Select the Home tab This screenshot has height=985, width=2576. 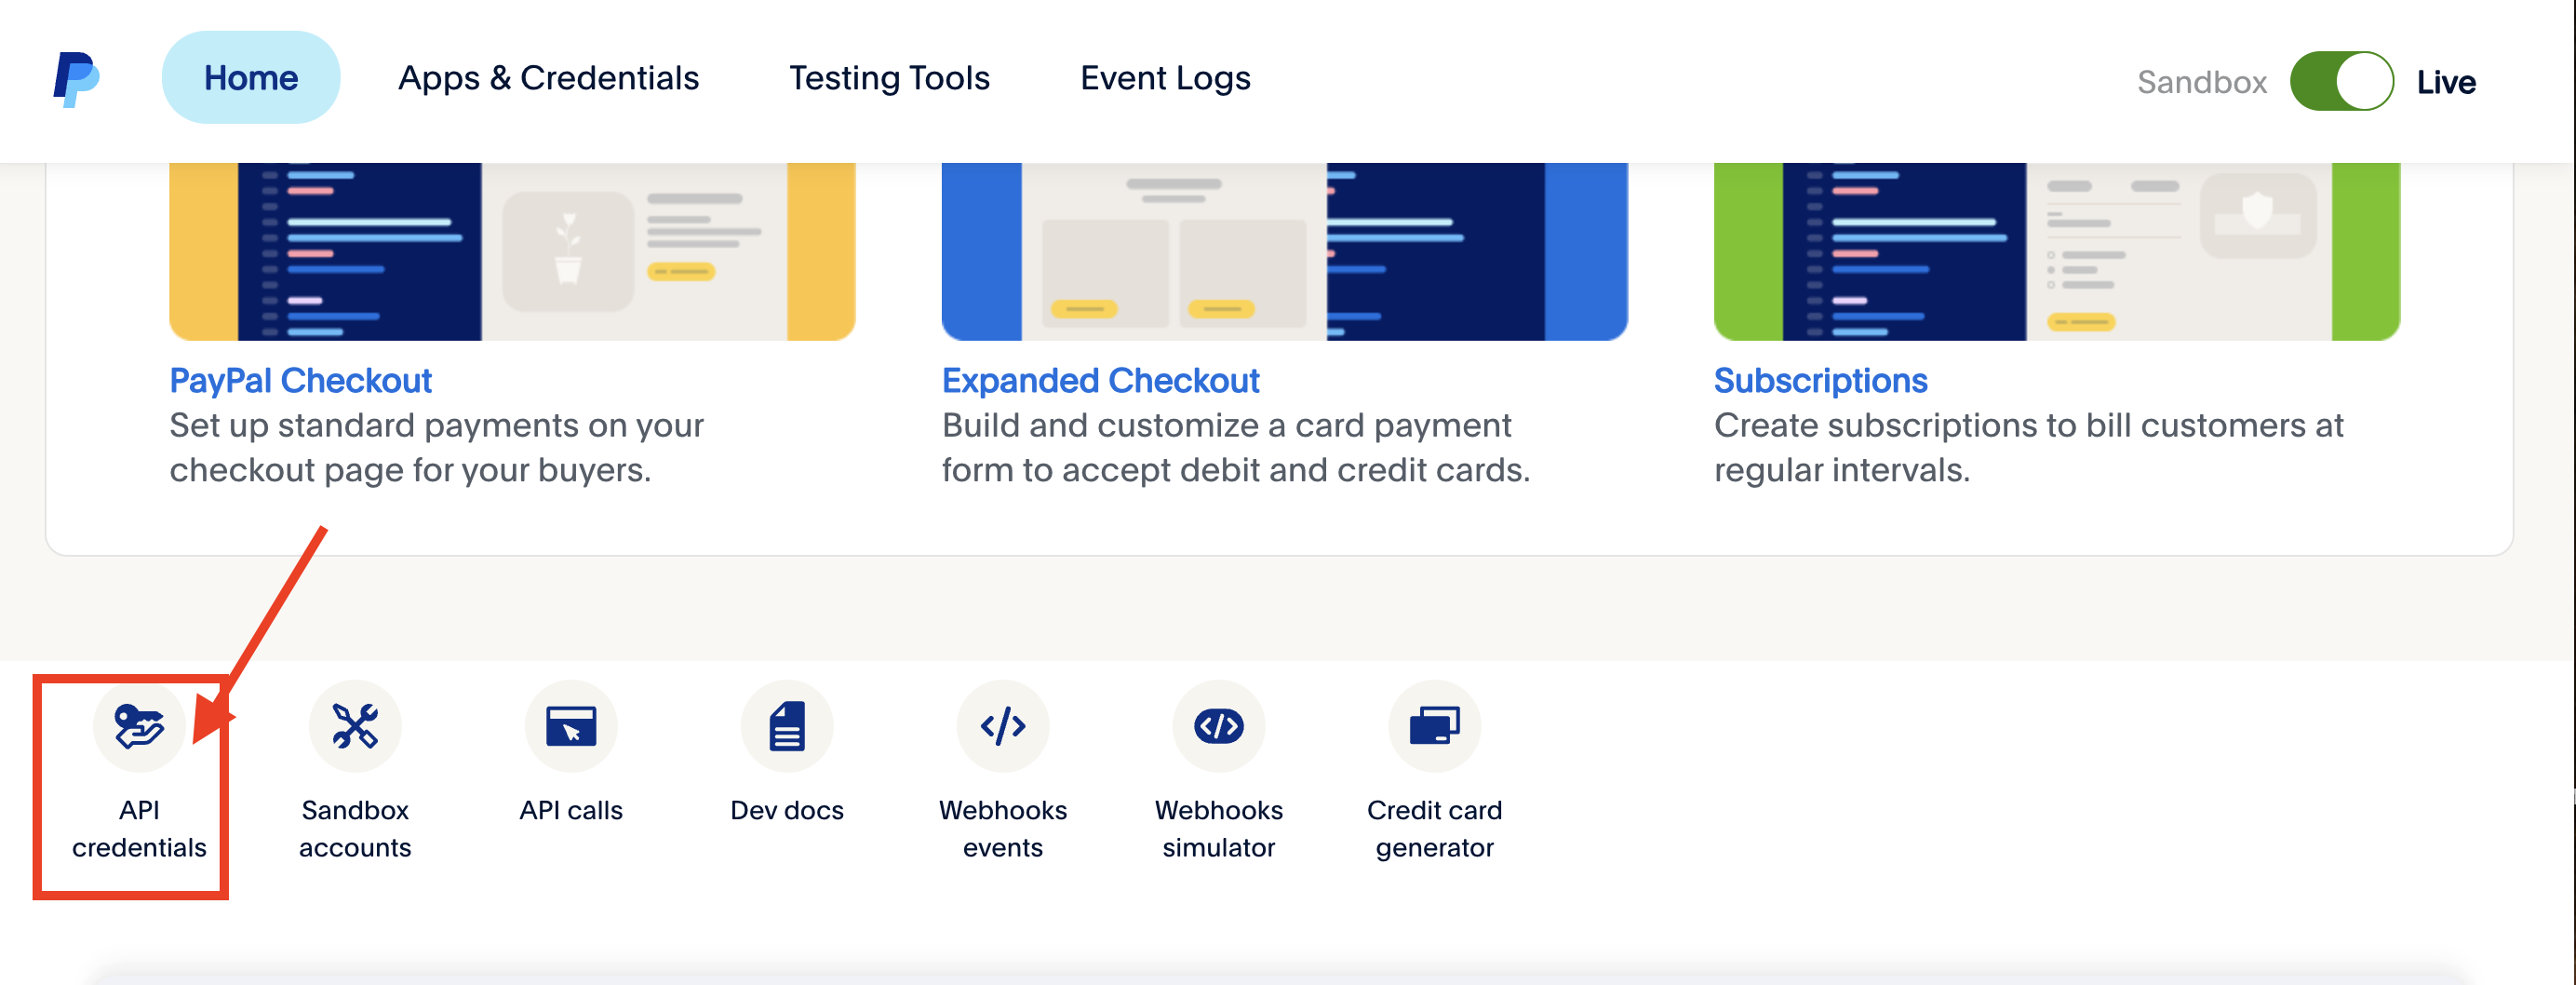tap(251, 78)
